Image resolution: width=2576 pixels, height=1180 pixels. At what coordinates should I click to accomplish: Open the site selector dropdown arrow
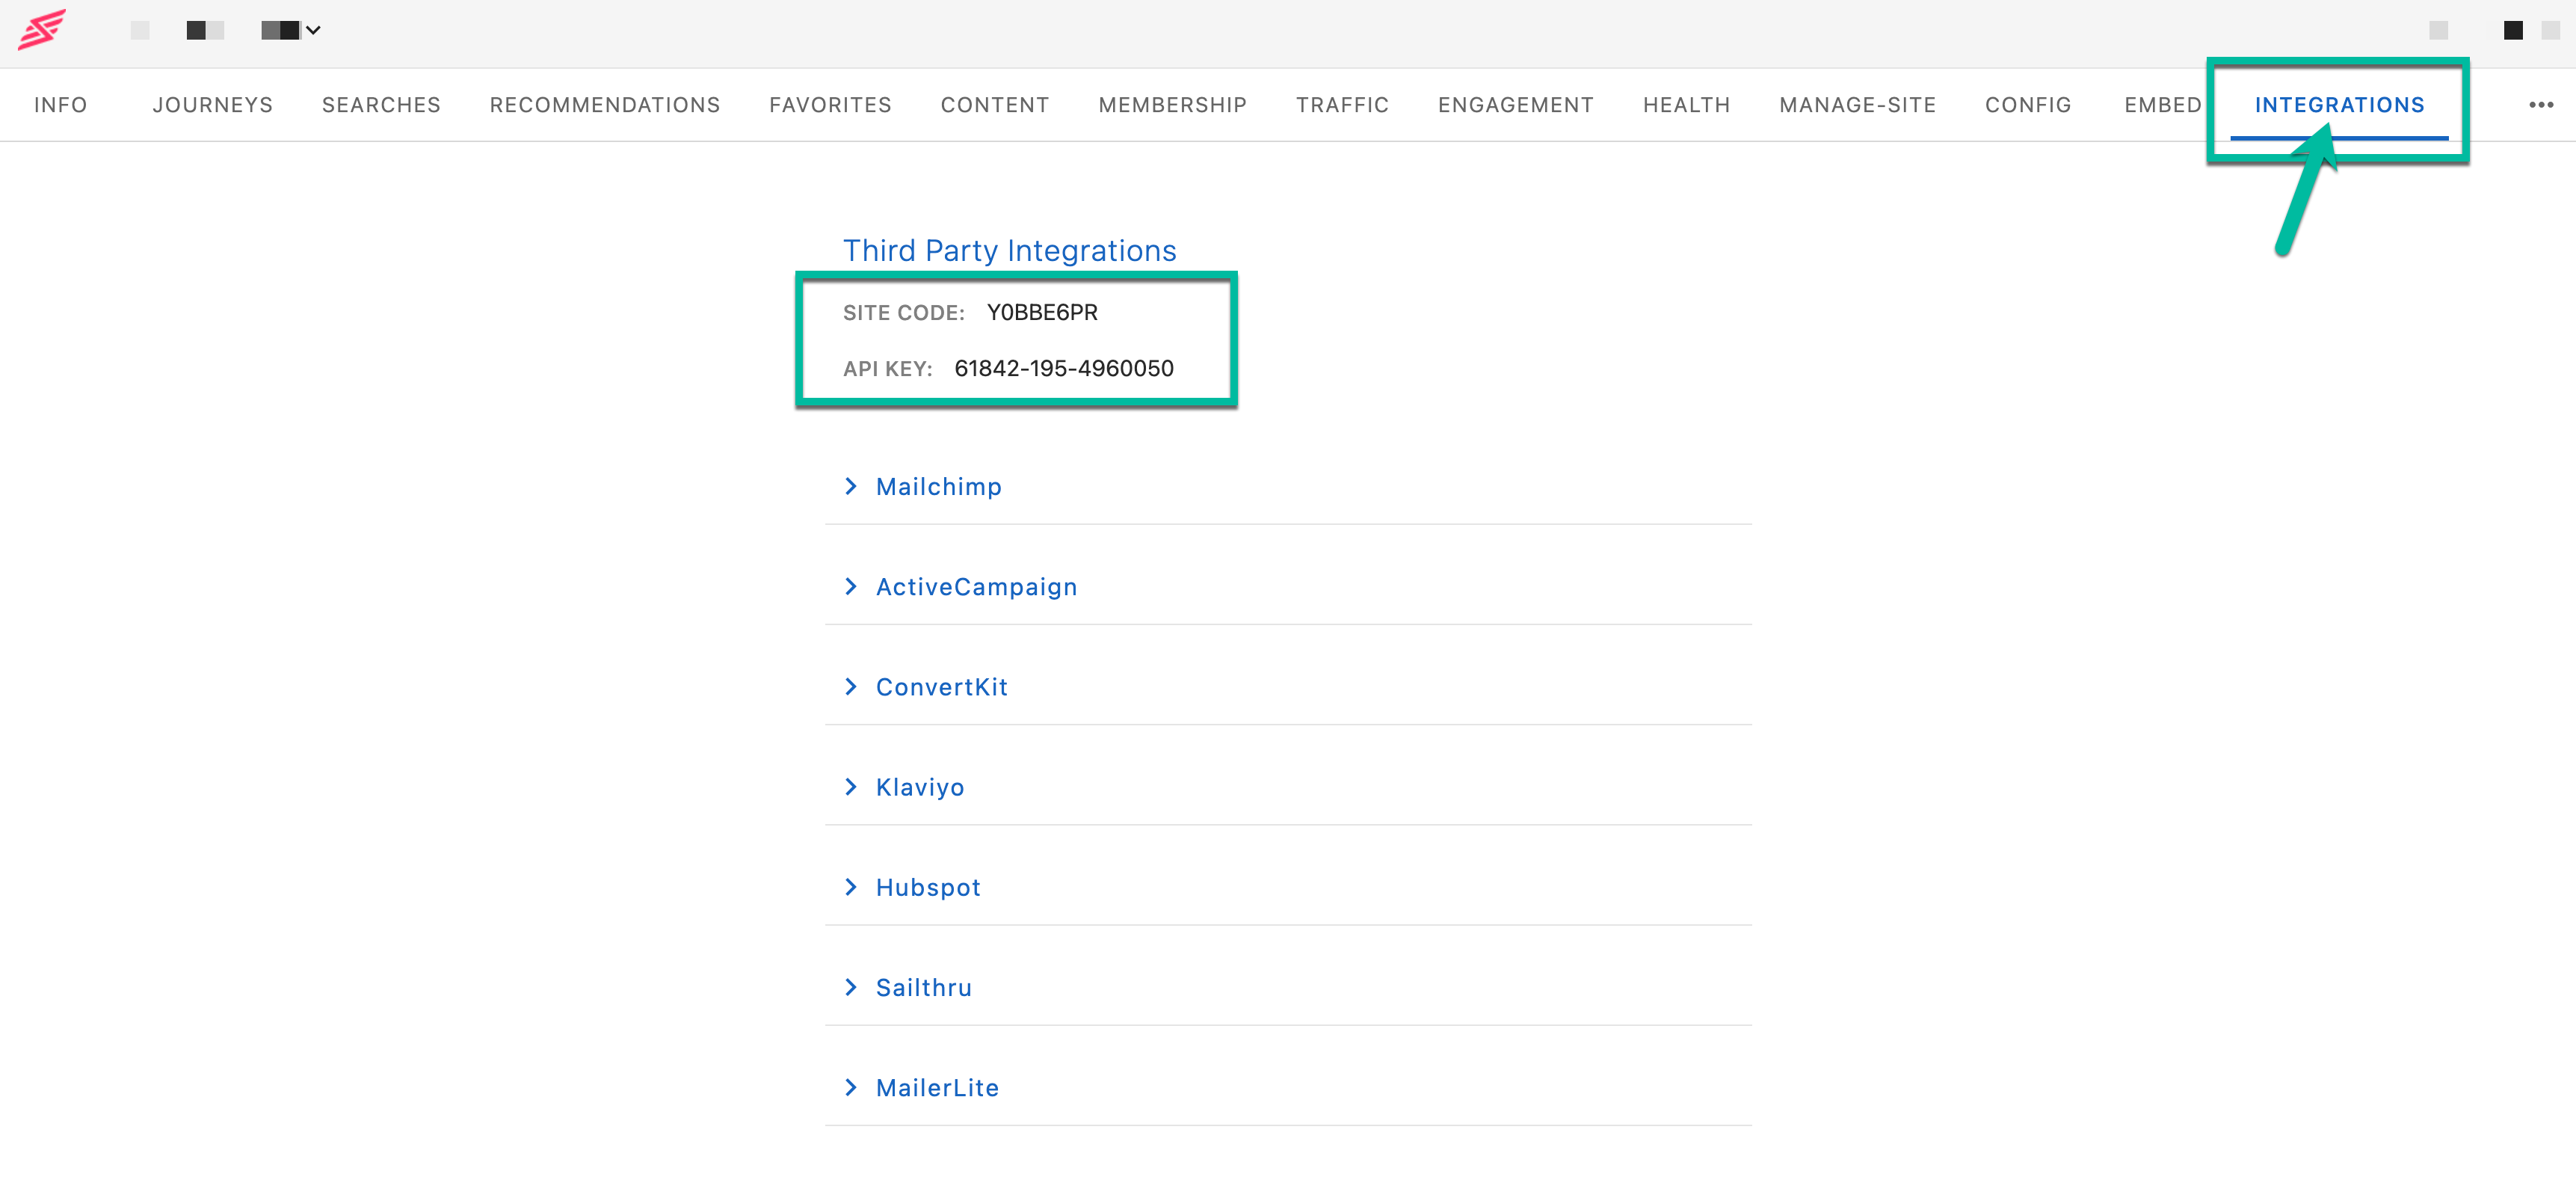click(x=313, y=30)
